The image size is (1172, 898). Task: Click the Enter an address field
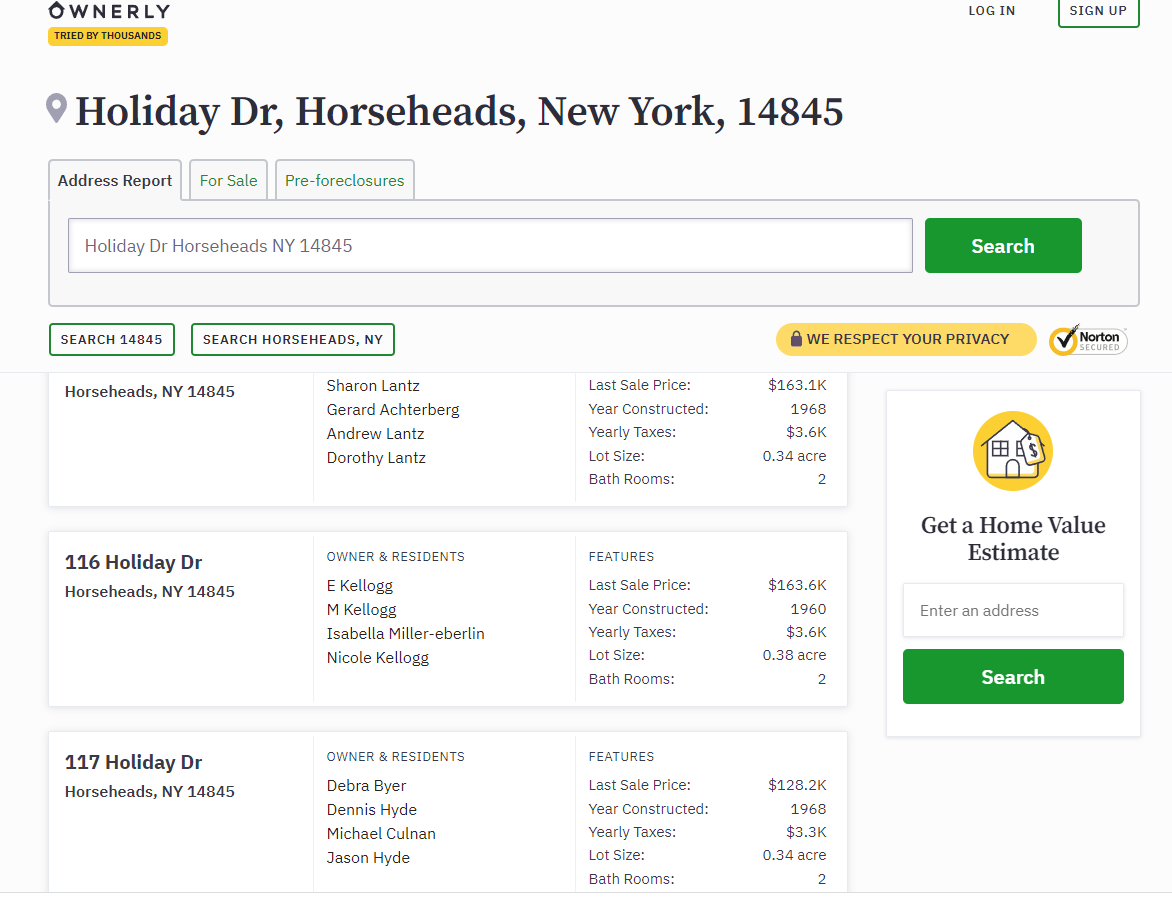coord(1012,611)
